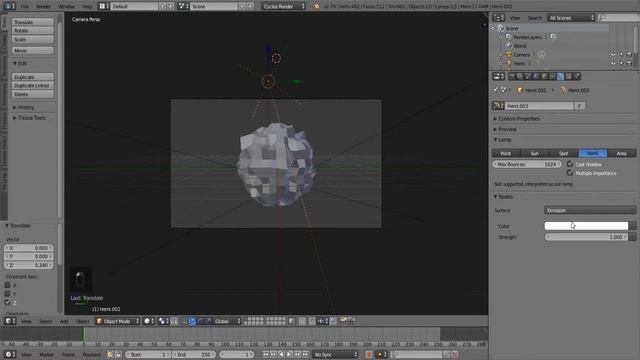The width and height of the screenshot is (640, 360).
Task: Click the Rotate button
Action: 33,31
